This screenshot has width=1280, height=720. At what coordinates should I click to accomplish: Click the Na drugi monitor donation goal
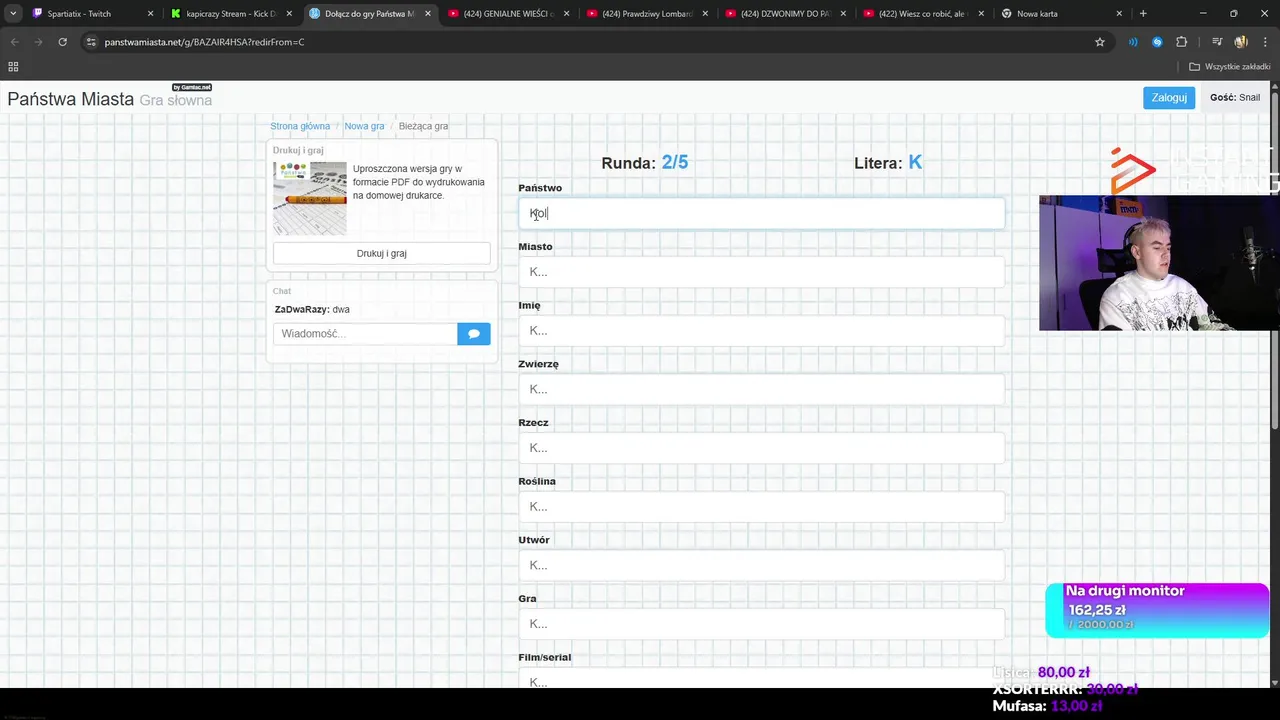[x=1157, y=610]
